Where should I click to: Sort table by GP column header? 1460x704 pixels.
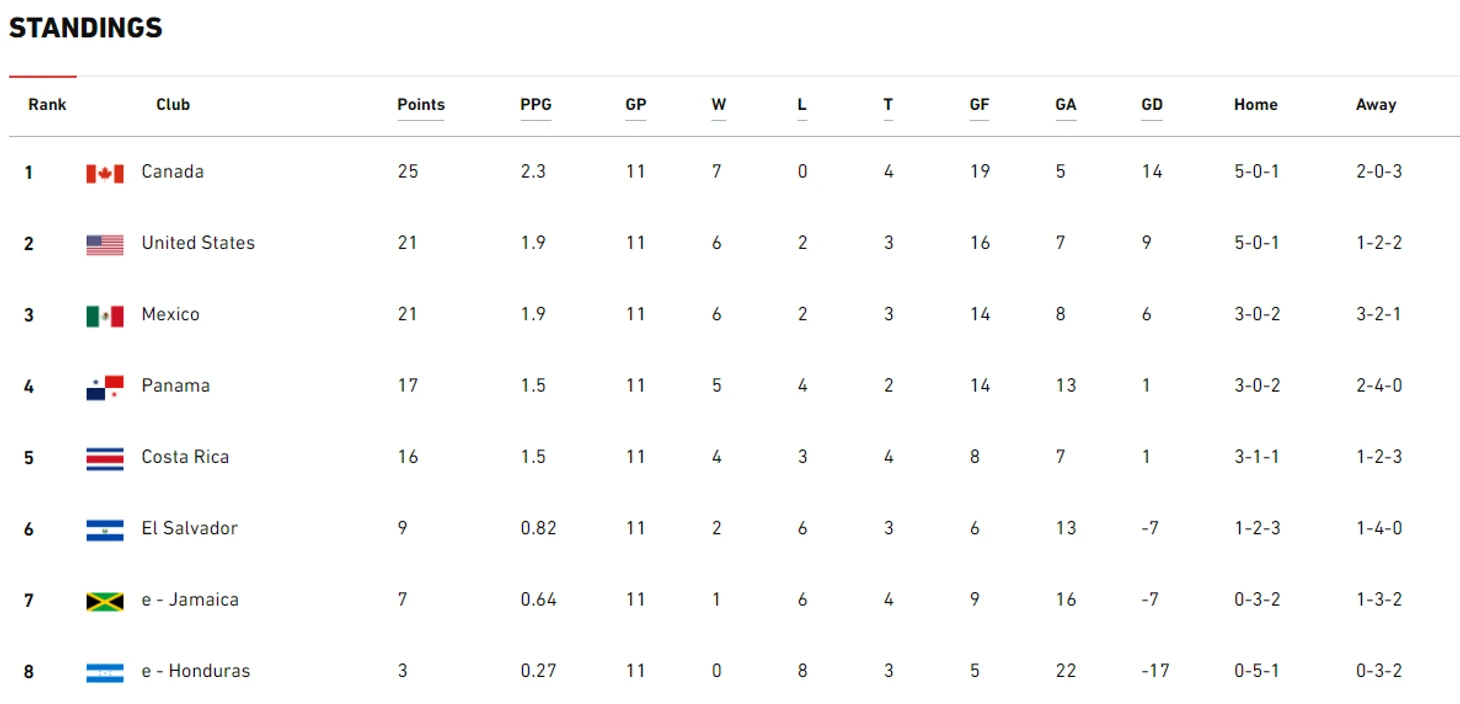(x=636, y=104)
